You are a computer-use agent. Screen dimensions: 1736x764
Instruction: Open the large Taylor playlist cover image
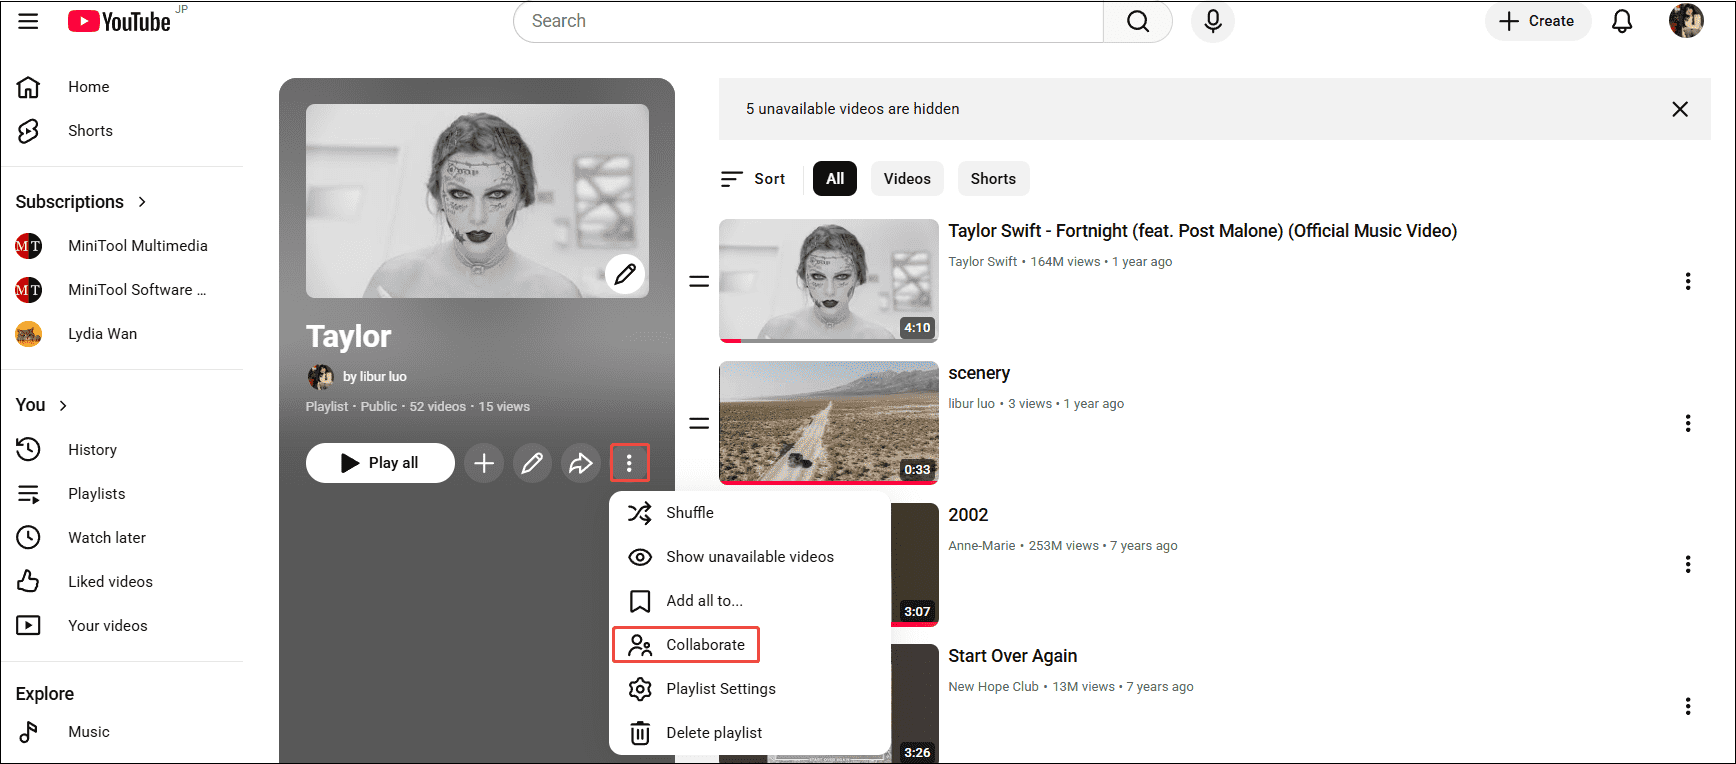477,201
